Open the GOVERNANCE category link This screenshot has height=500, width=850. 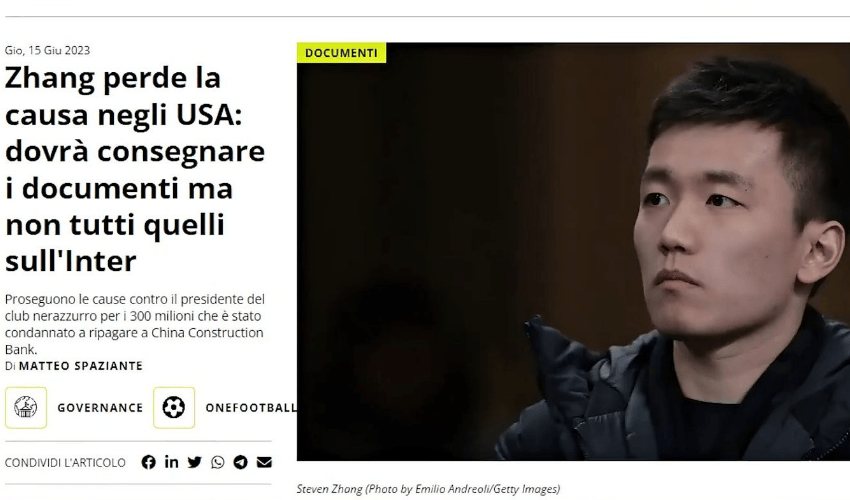100,408
